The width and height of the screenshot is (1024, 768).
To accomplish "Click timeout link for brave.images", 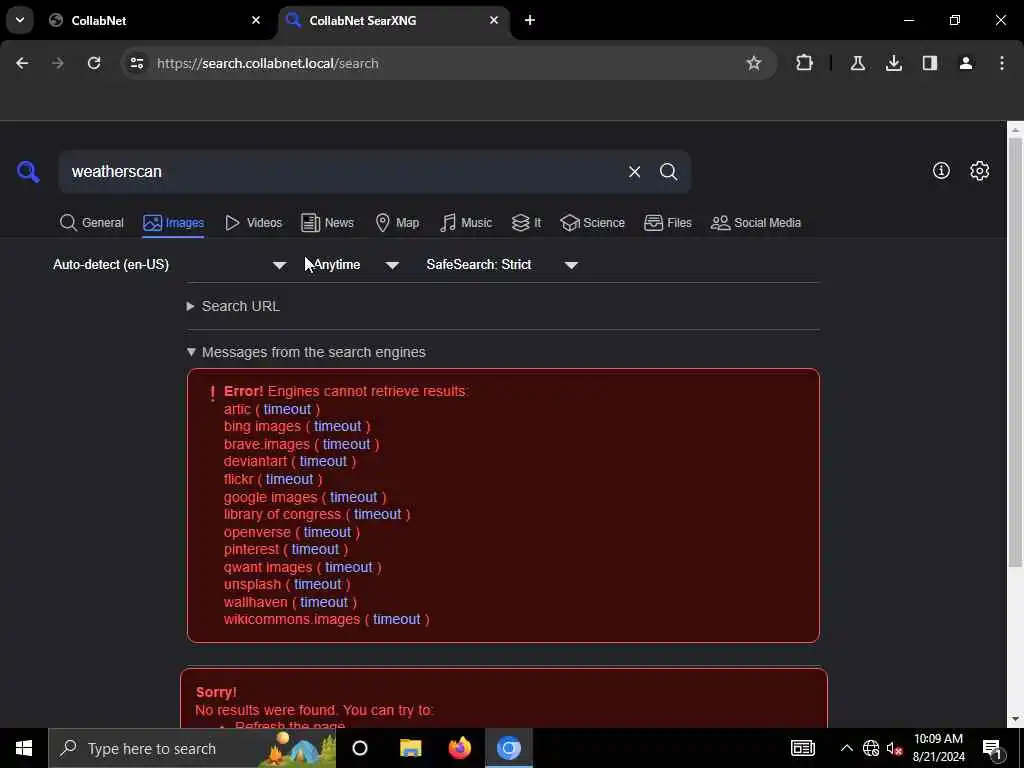I will [346, 444].
